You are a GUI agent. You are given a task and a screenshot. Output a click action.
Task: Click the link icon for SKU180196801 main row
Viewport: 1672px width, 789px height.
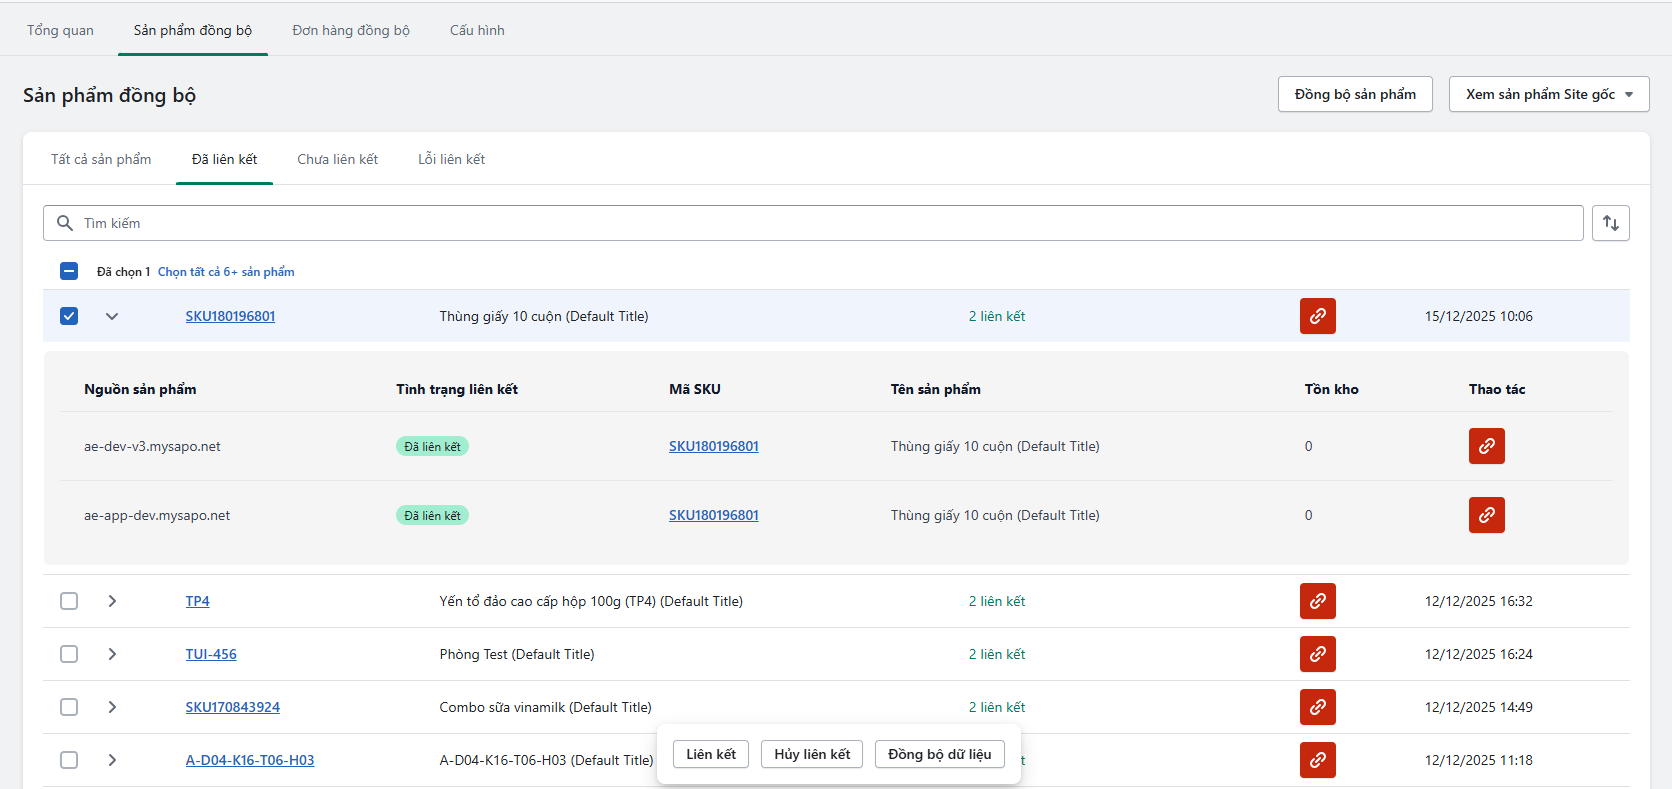(x=1317, y=316)
